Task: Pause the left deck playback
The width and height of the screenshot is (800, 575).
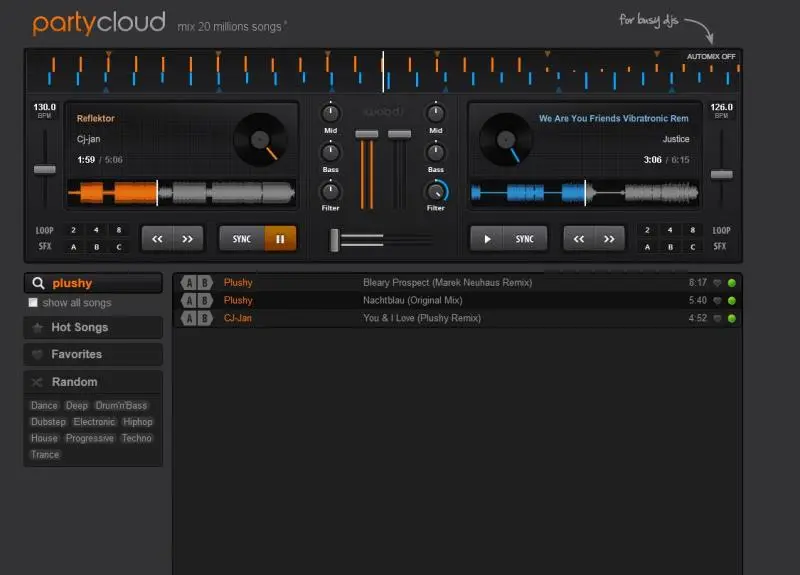Action: (x=280, y=239)
